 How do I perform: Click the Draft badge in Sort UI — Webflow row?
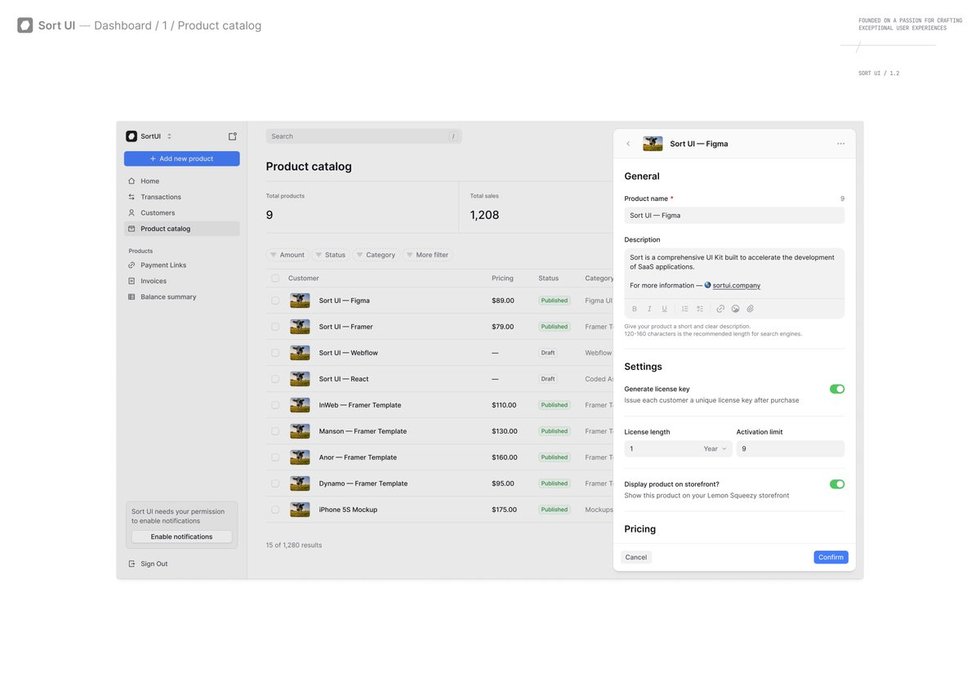548,353
